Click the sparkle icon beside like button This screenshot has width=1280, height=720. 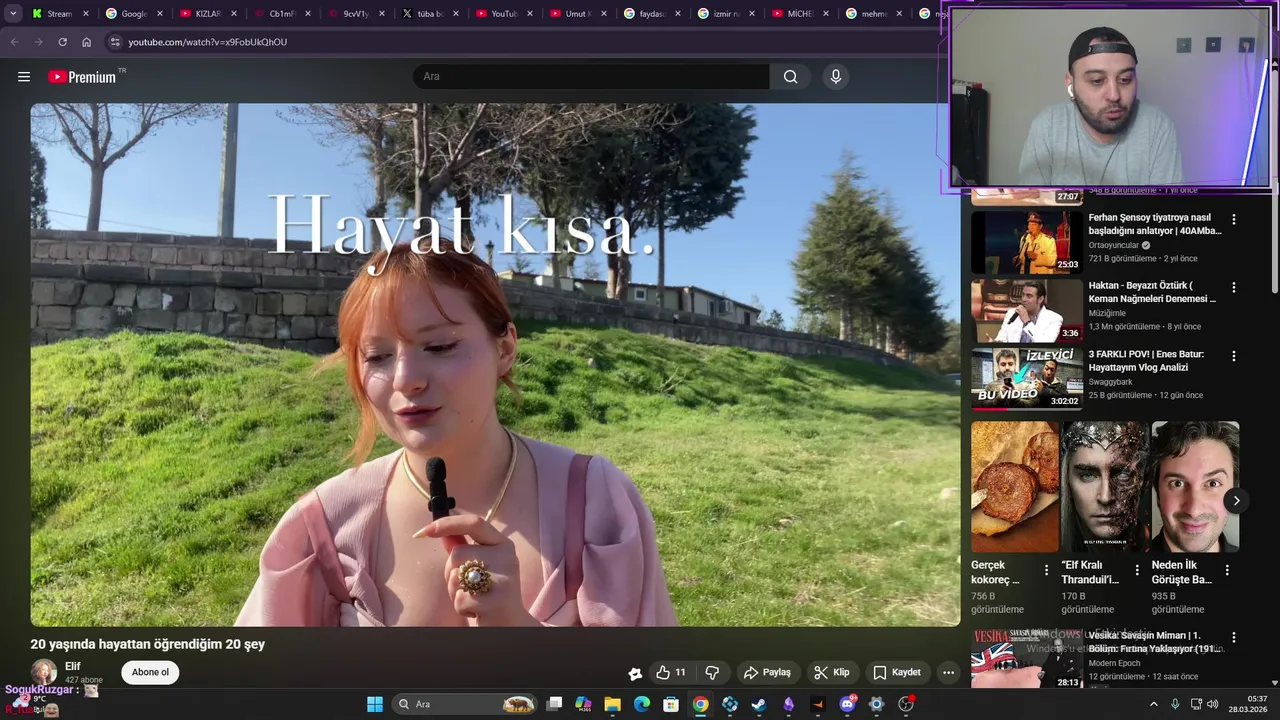tap(634, 674)
